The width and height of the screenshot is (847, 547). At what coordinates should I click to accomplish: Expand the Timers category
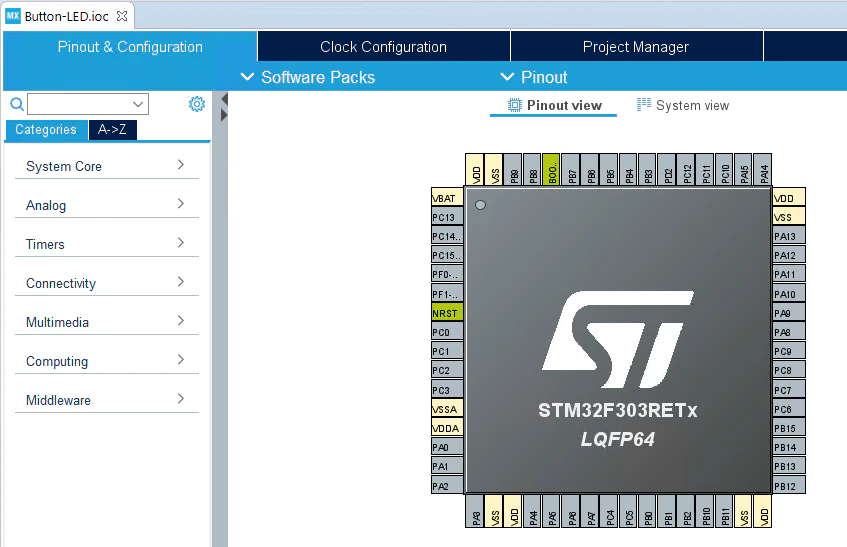pyautogui.click(x=107, y=244)
